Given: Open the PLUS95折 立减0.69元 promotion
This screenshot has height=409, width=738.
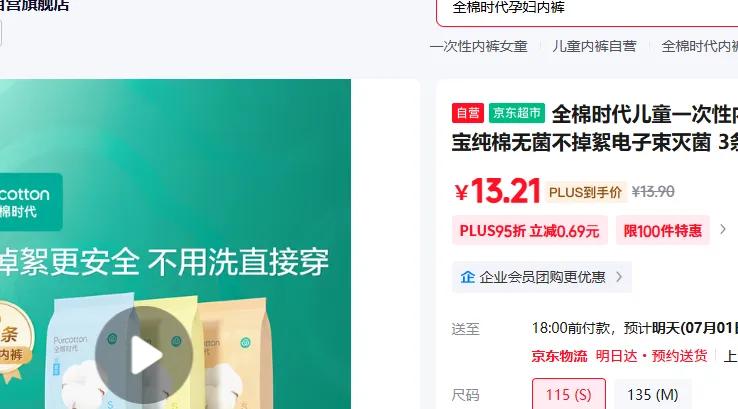Looking at the screenshot, I should pyautogui.click(x=529, y=231).
